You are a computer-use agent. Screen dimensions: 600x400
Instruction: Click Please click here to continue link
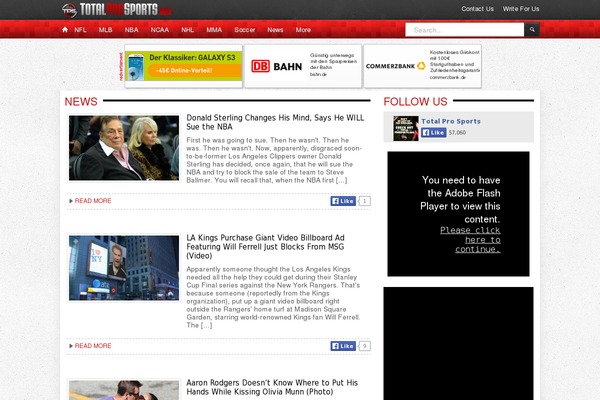pos(470,240)
